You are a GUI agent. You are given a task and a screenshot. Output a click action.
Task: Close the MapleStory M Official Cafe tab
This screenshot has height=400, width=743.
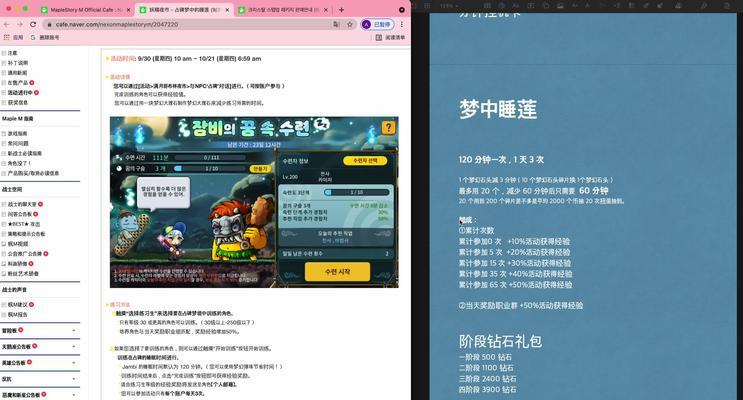128,9
